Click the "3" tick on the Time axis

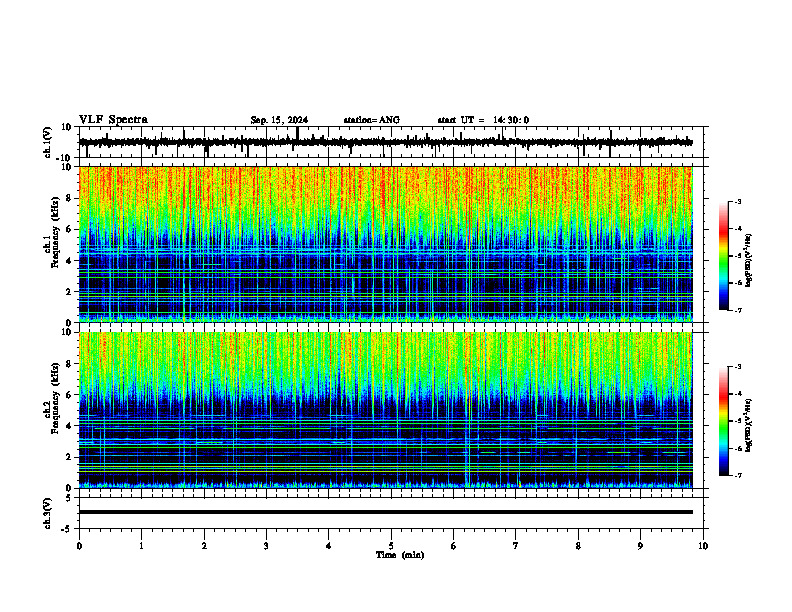(x=266, y=546)
